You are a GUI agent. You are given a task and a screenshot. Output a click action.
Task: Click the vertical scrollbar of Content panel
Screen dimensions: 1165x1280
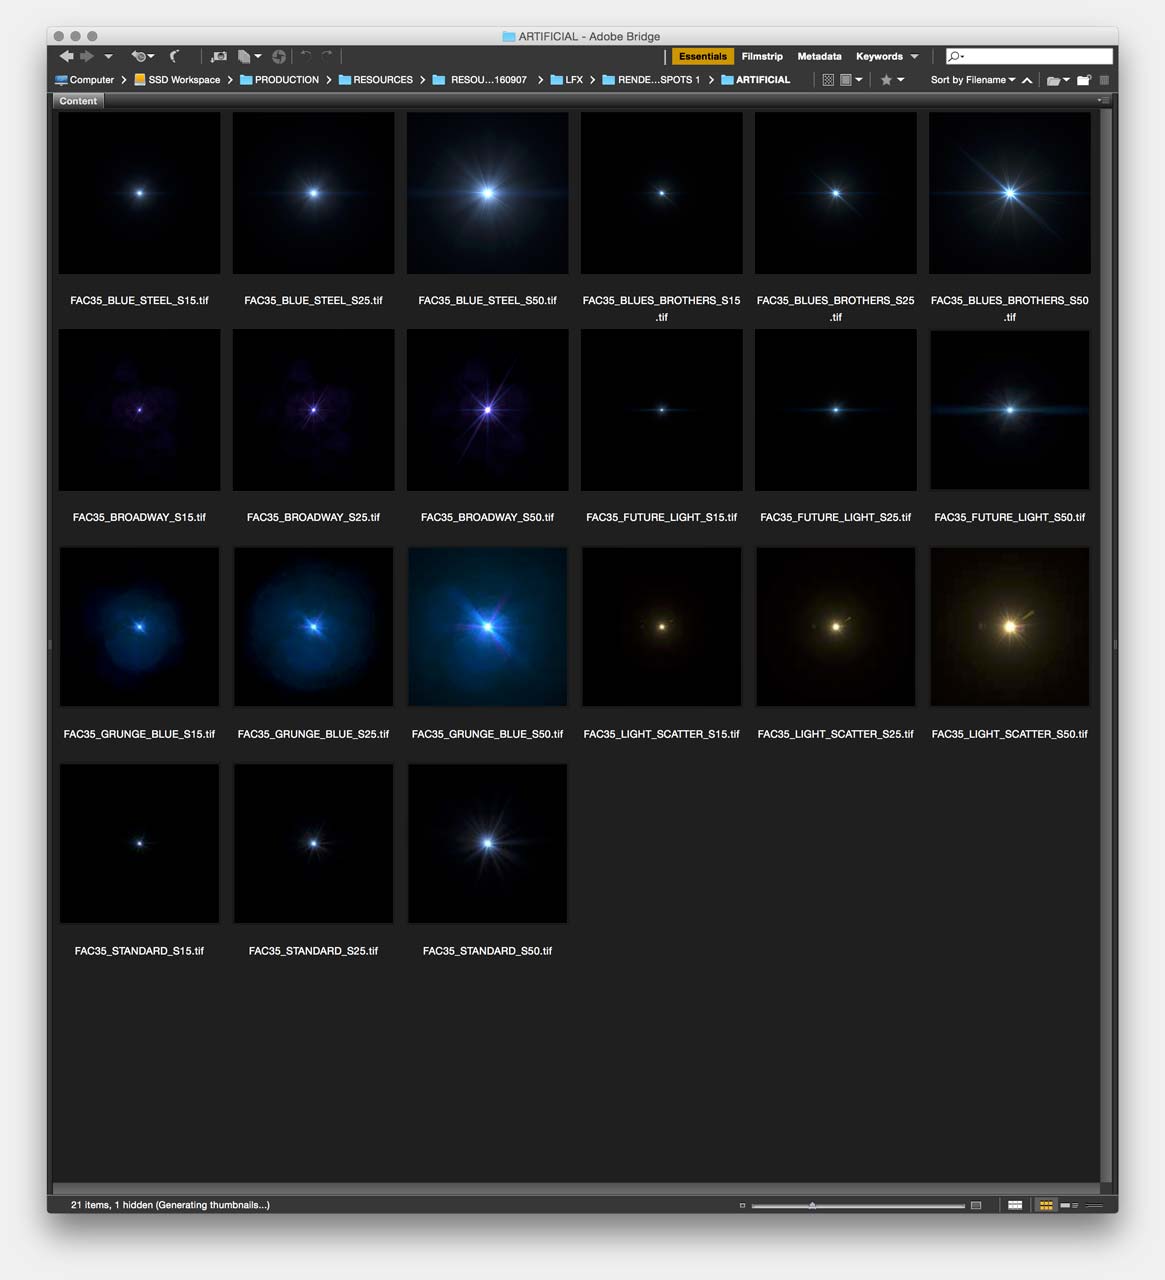(x=1105, y=645)
